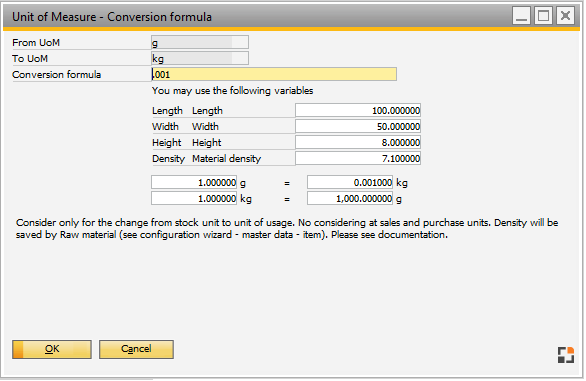Image resolution: width=586 pixels, height=381 pixels.
Task: Click the 'Length' variable name
Action: pyautogui.click(x=167, y=111)
